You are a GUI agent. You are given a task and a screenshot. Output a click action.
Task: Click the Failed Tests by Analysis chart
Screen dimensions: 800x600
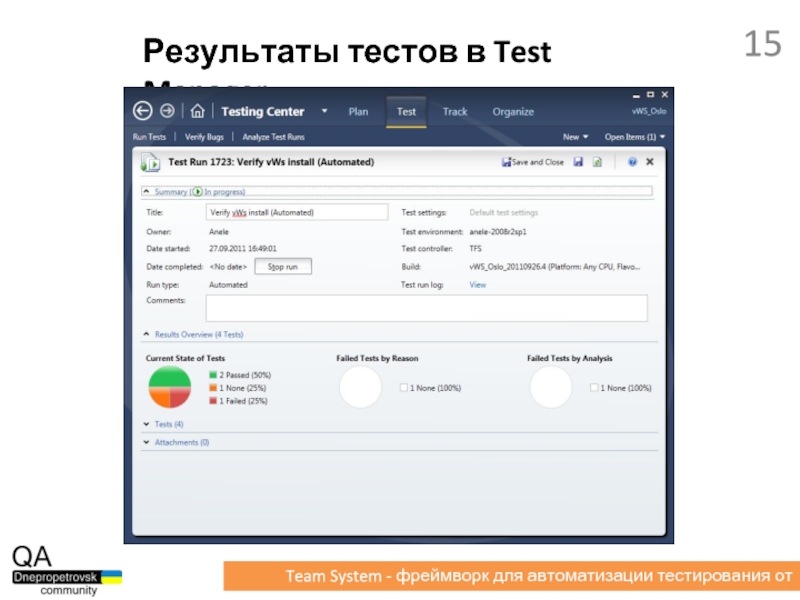pyautogui.click(x=551, y=387)
